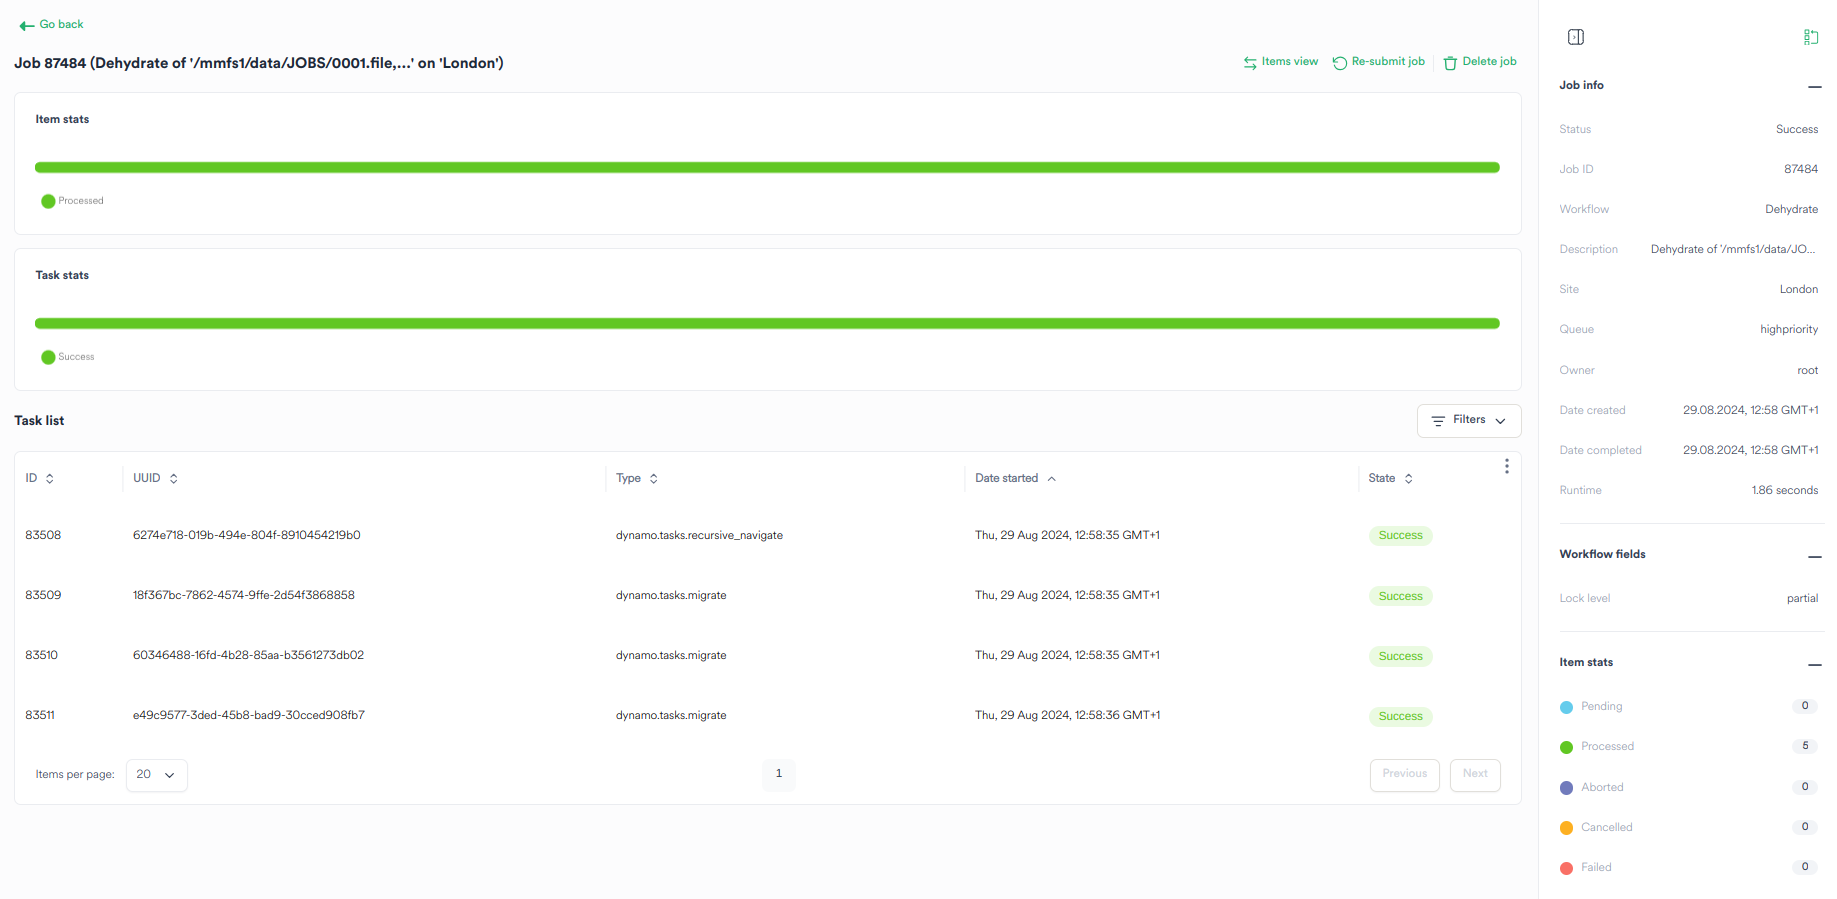Sort tasks by UUID column
Screen dimensions: 1837x899
tap(174, 479)
